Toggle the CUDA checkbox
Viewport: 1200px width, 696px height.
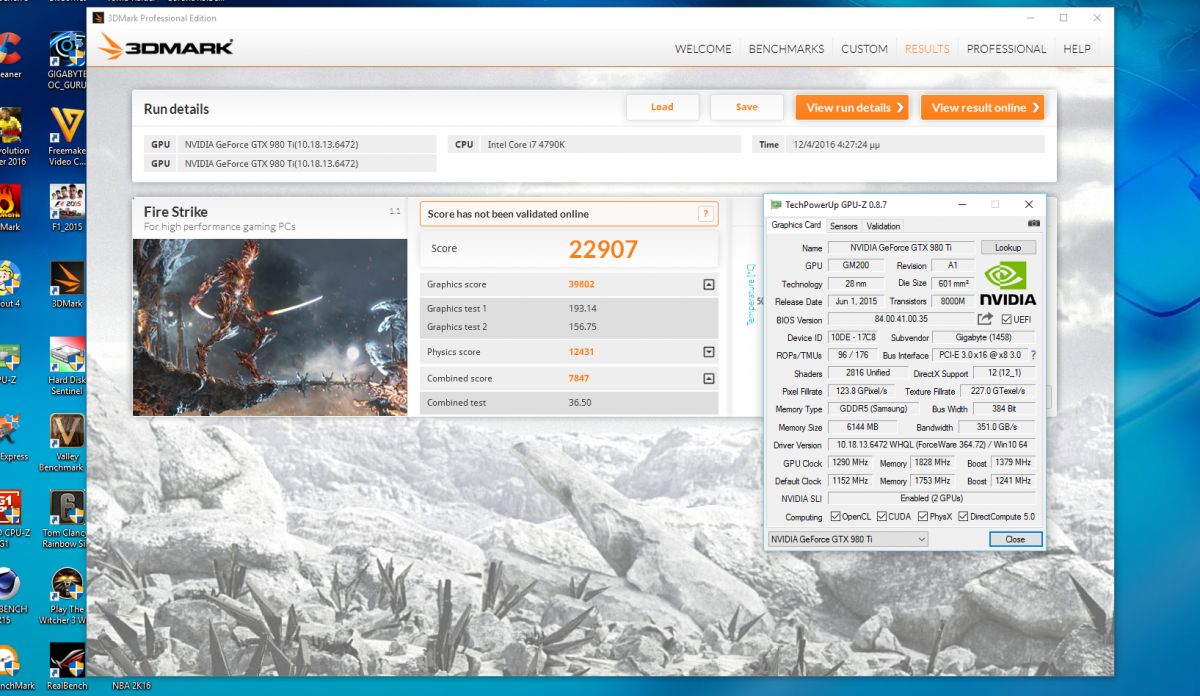[x=881, y=517]
